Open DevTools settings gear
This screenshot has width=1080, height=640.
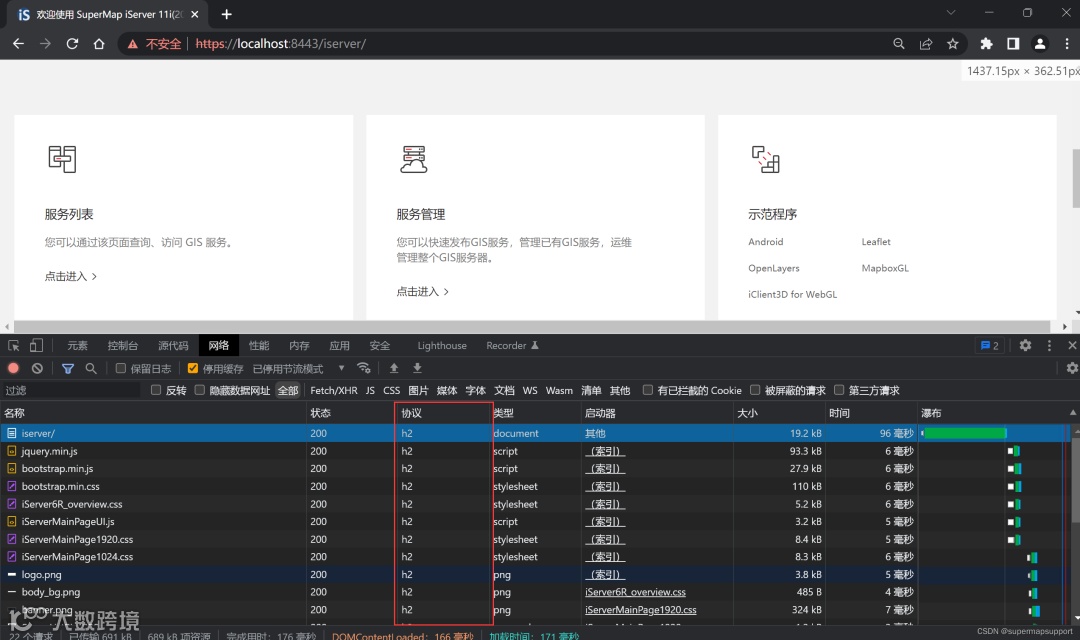point(1026,345)
